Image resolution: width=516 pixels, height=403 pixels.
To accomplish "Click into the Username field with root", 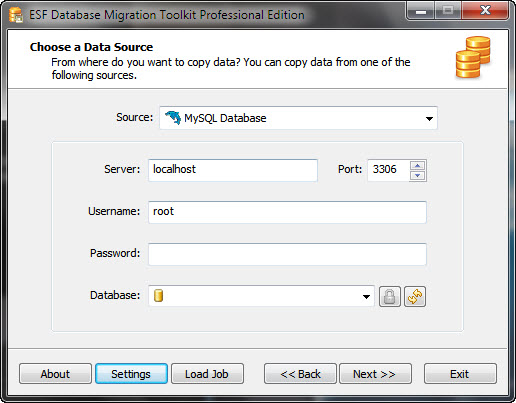I will (287, 212).
